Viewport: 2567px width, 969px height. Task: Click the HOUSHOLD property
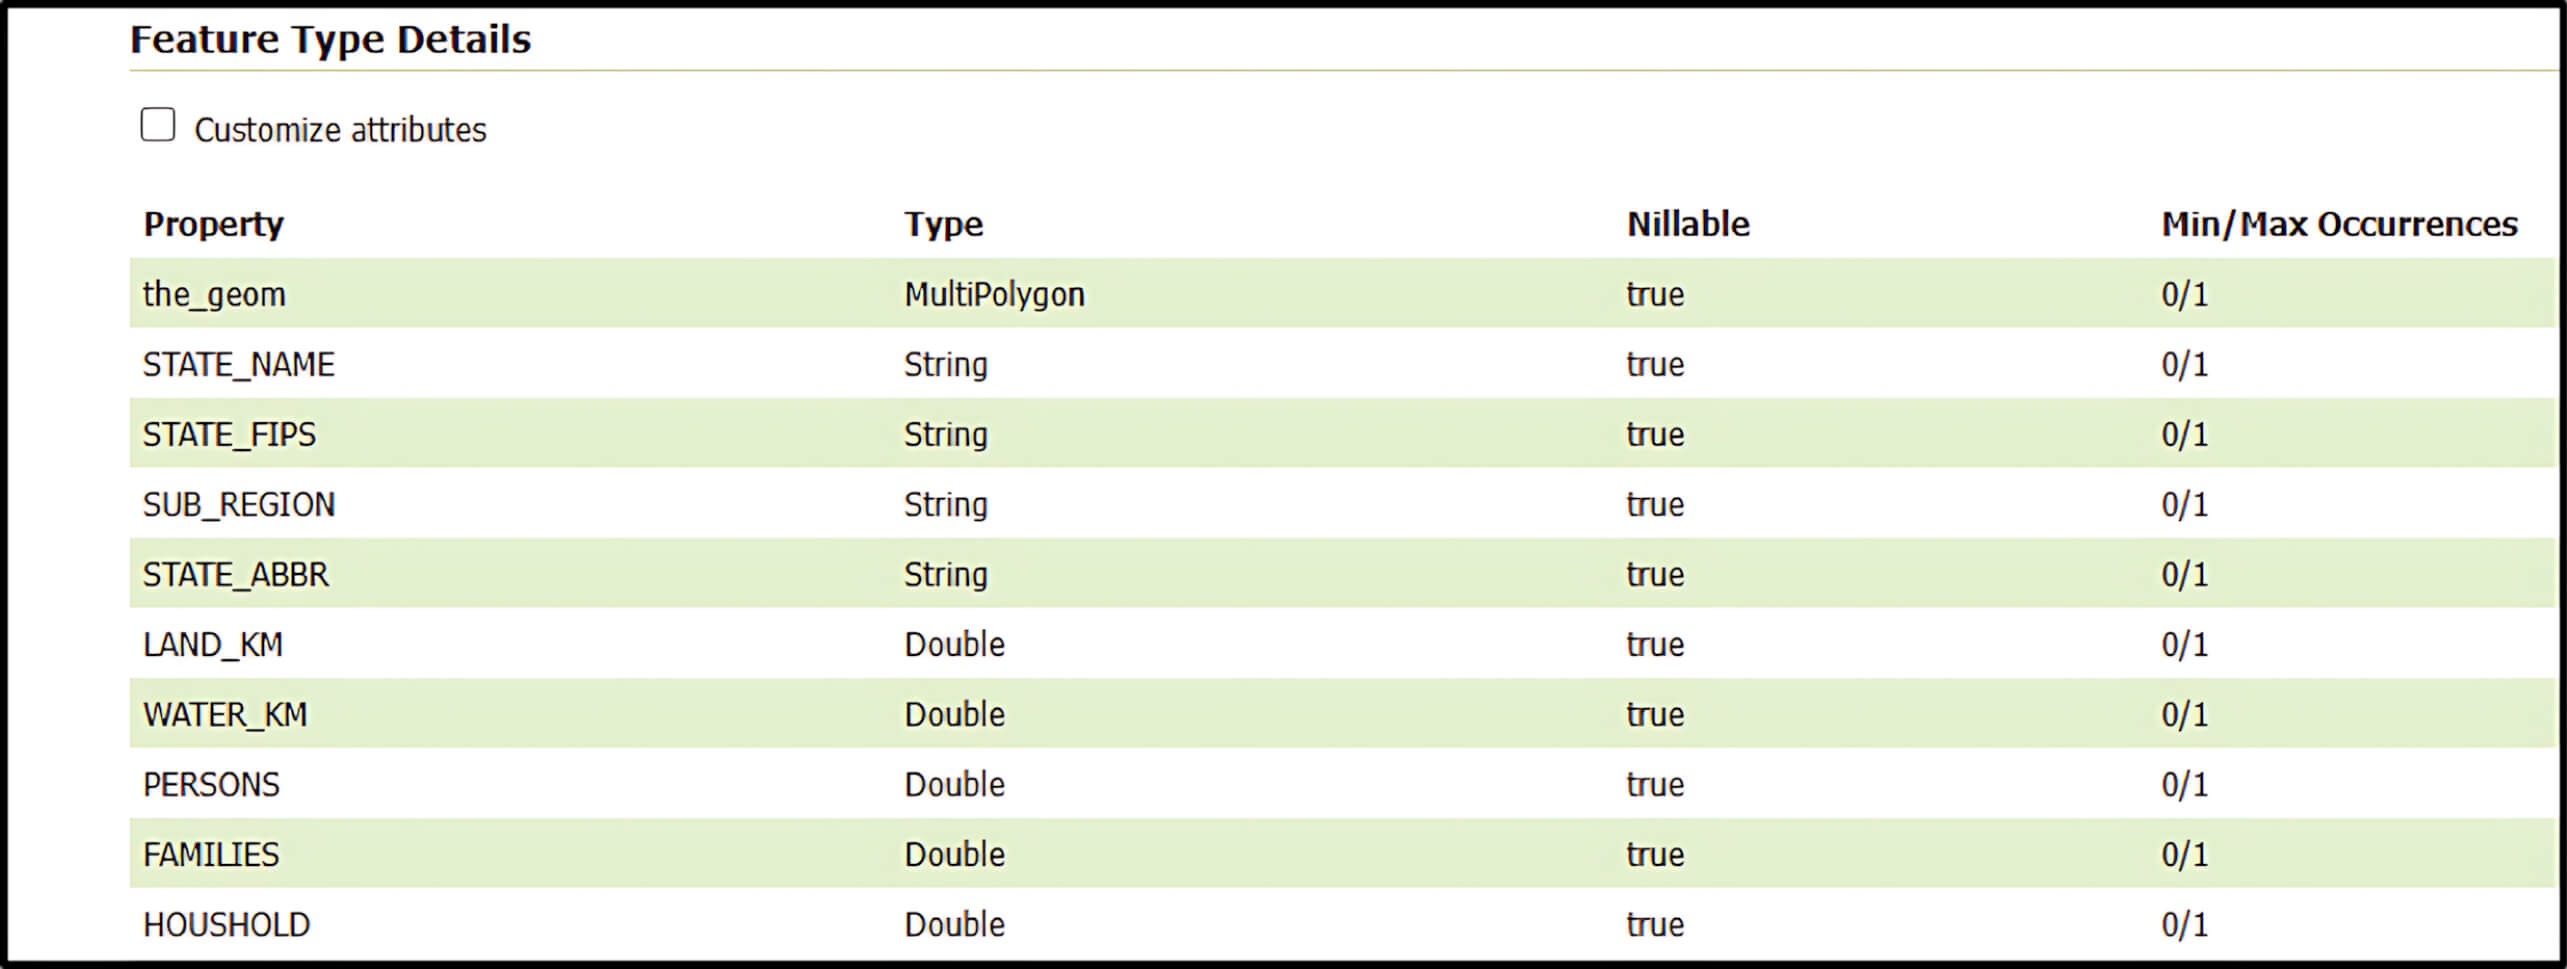tap(227, 924)
